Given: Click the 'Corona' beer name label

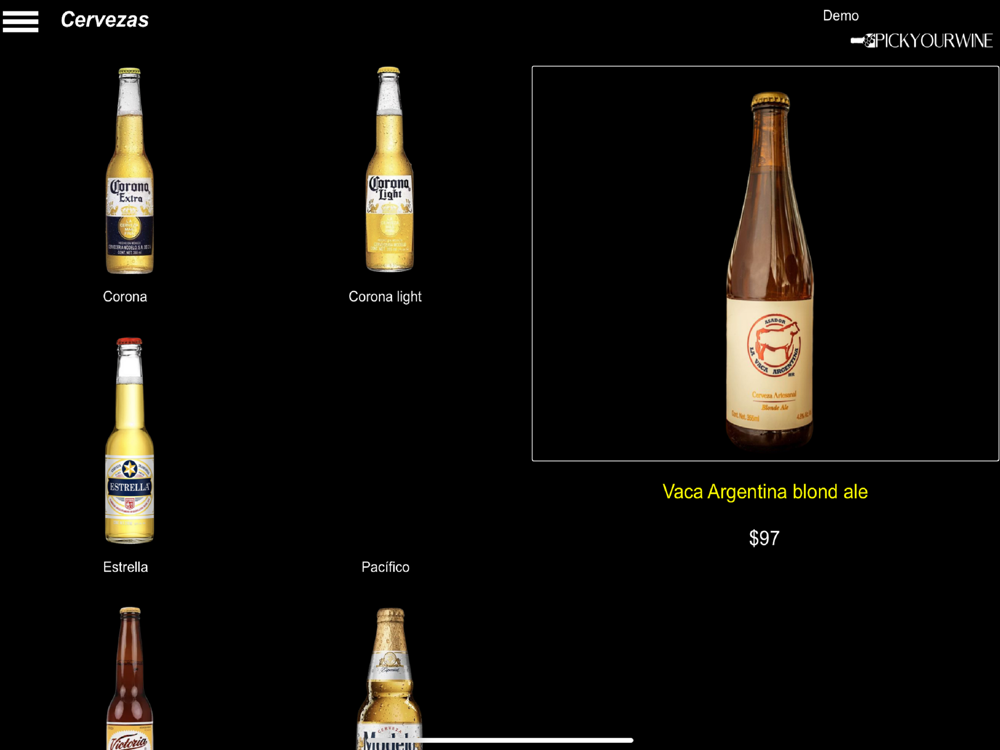Looking at the screenshot, I should click(x=125, y=297).
